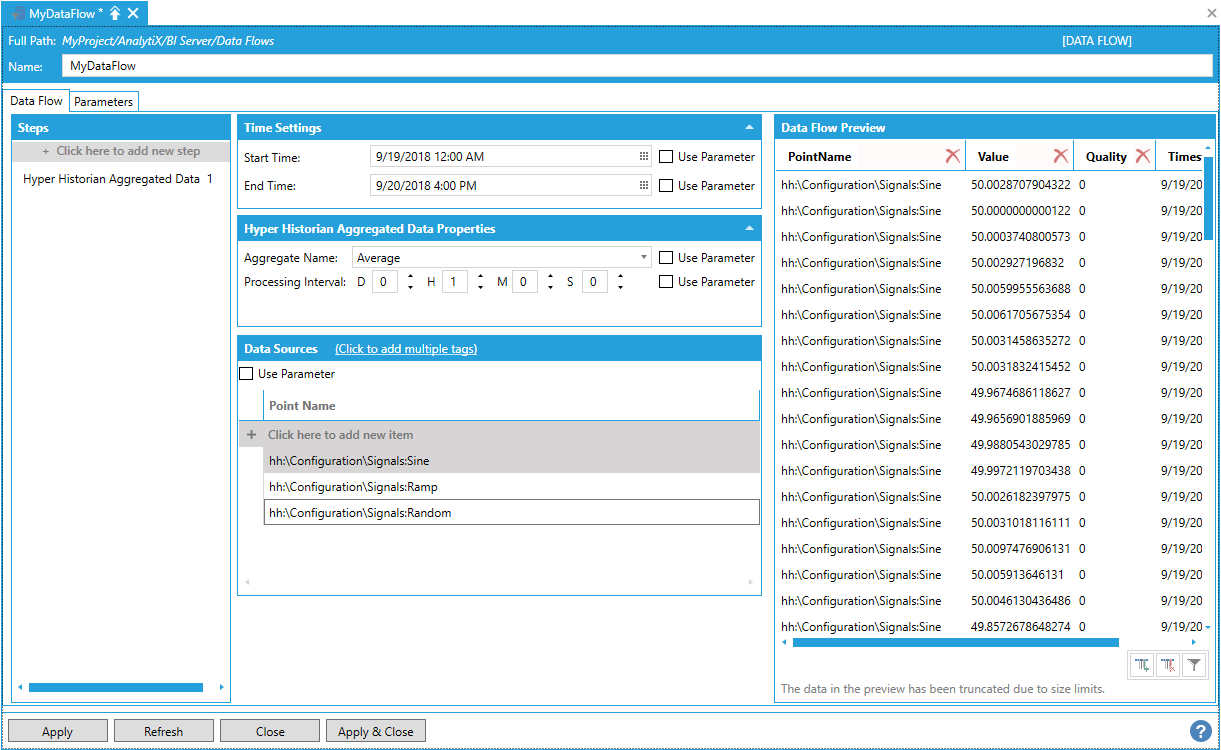This screenshot has width=1221, height=750.
Task: Click the Start Time input field
Action: 511,157
